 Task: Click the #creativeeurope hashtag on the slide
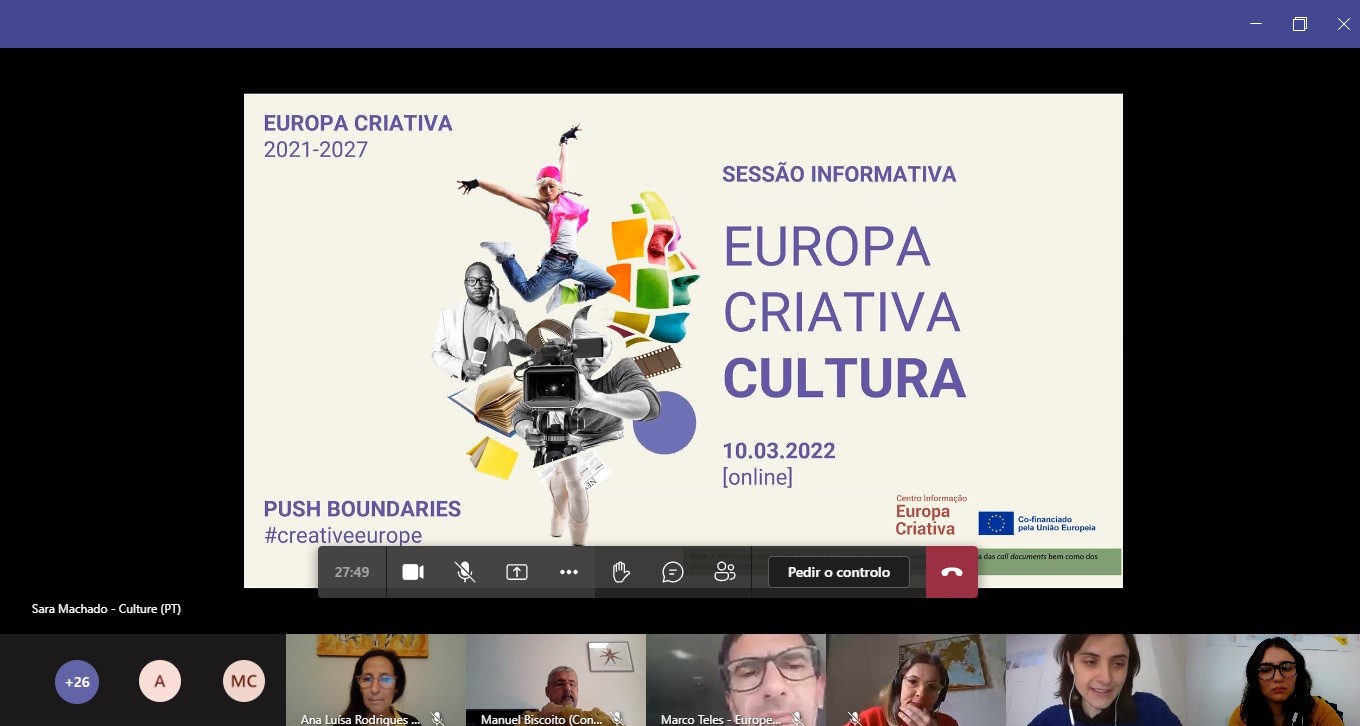pyautogui.click(x=343, y=535)
